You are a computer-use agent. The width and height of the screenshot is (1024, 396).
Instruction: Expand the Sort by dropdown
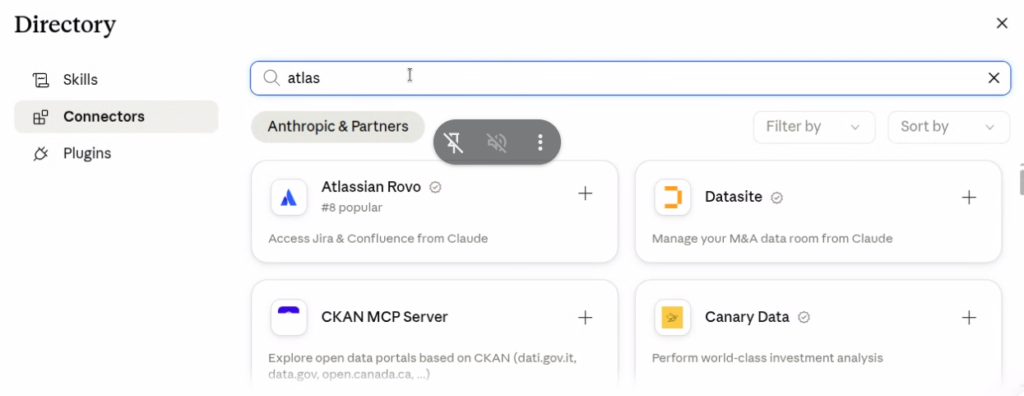[948, 127]
